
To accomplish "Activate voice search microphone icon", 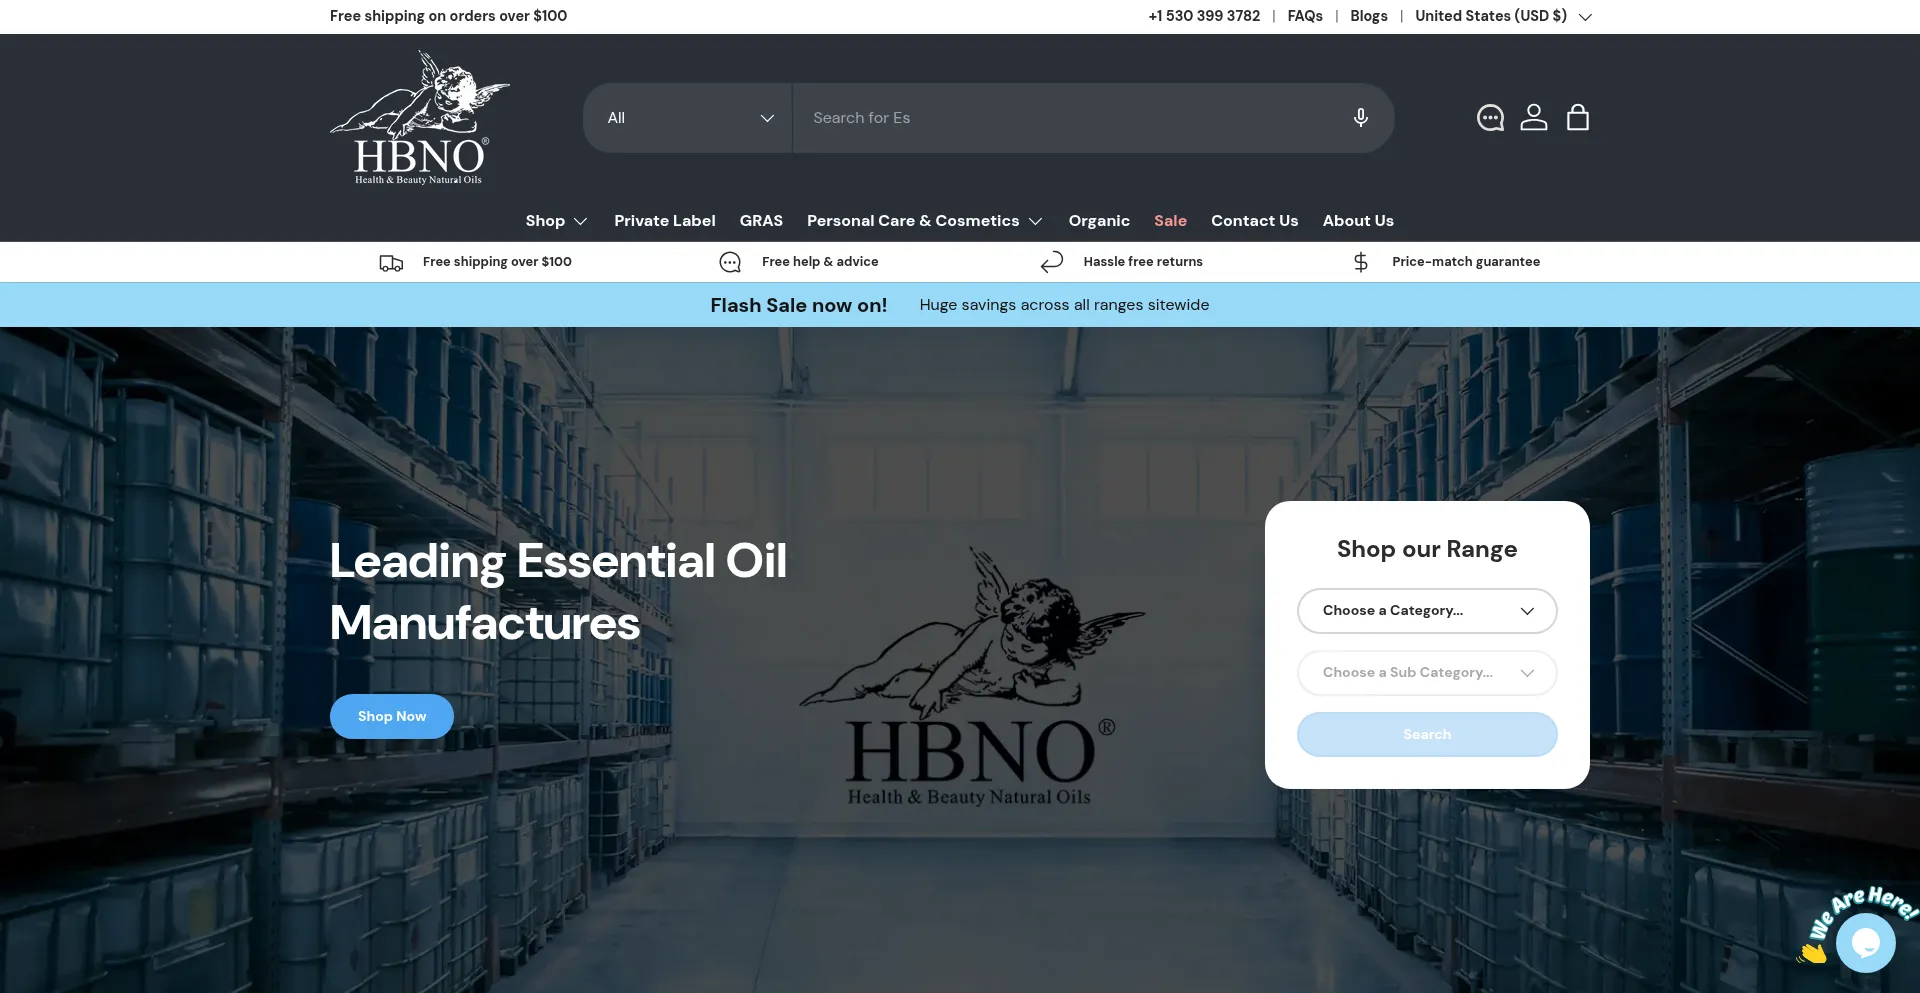I will pyautogui.click(x=1360, y=118).
